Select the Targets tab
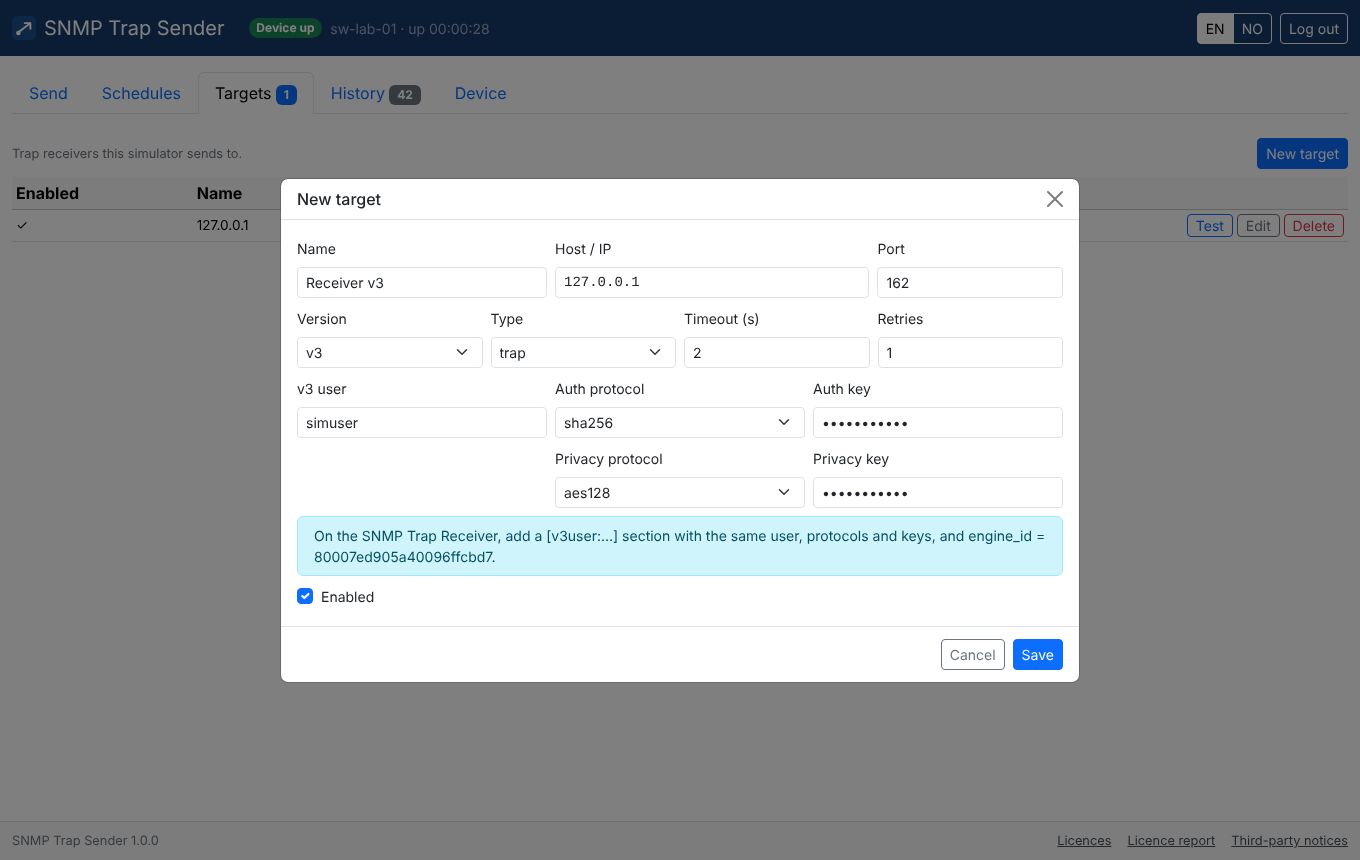The image size is (1360, 860). (x=256, y=93)
